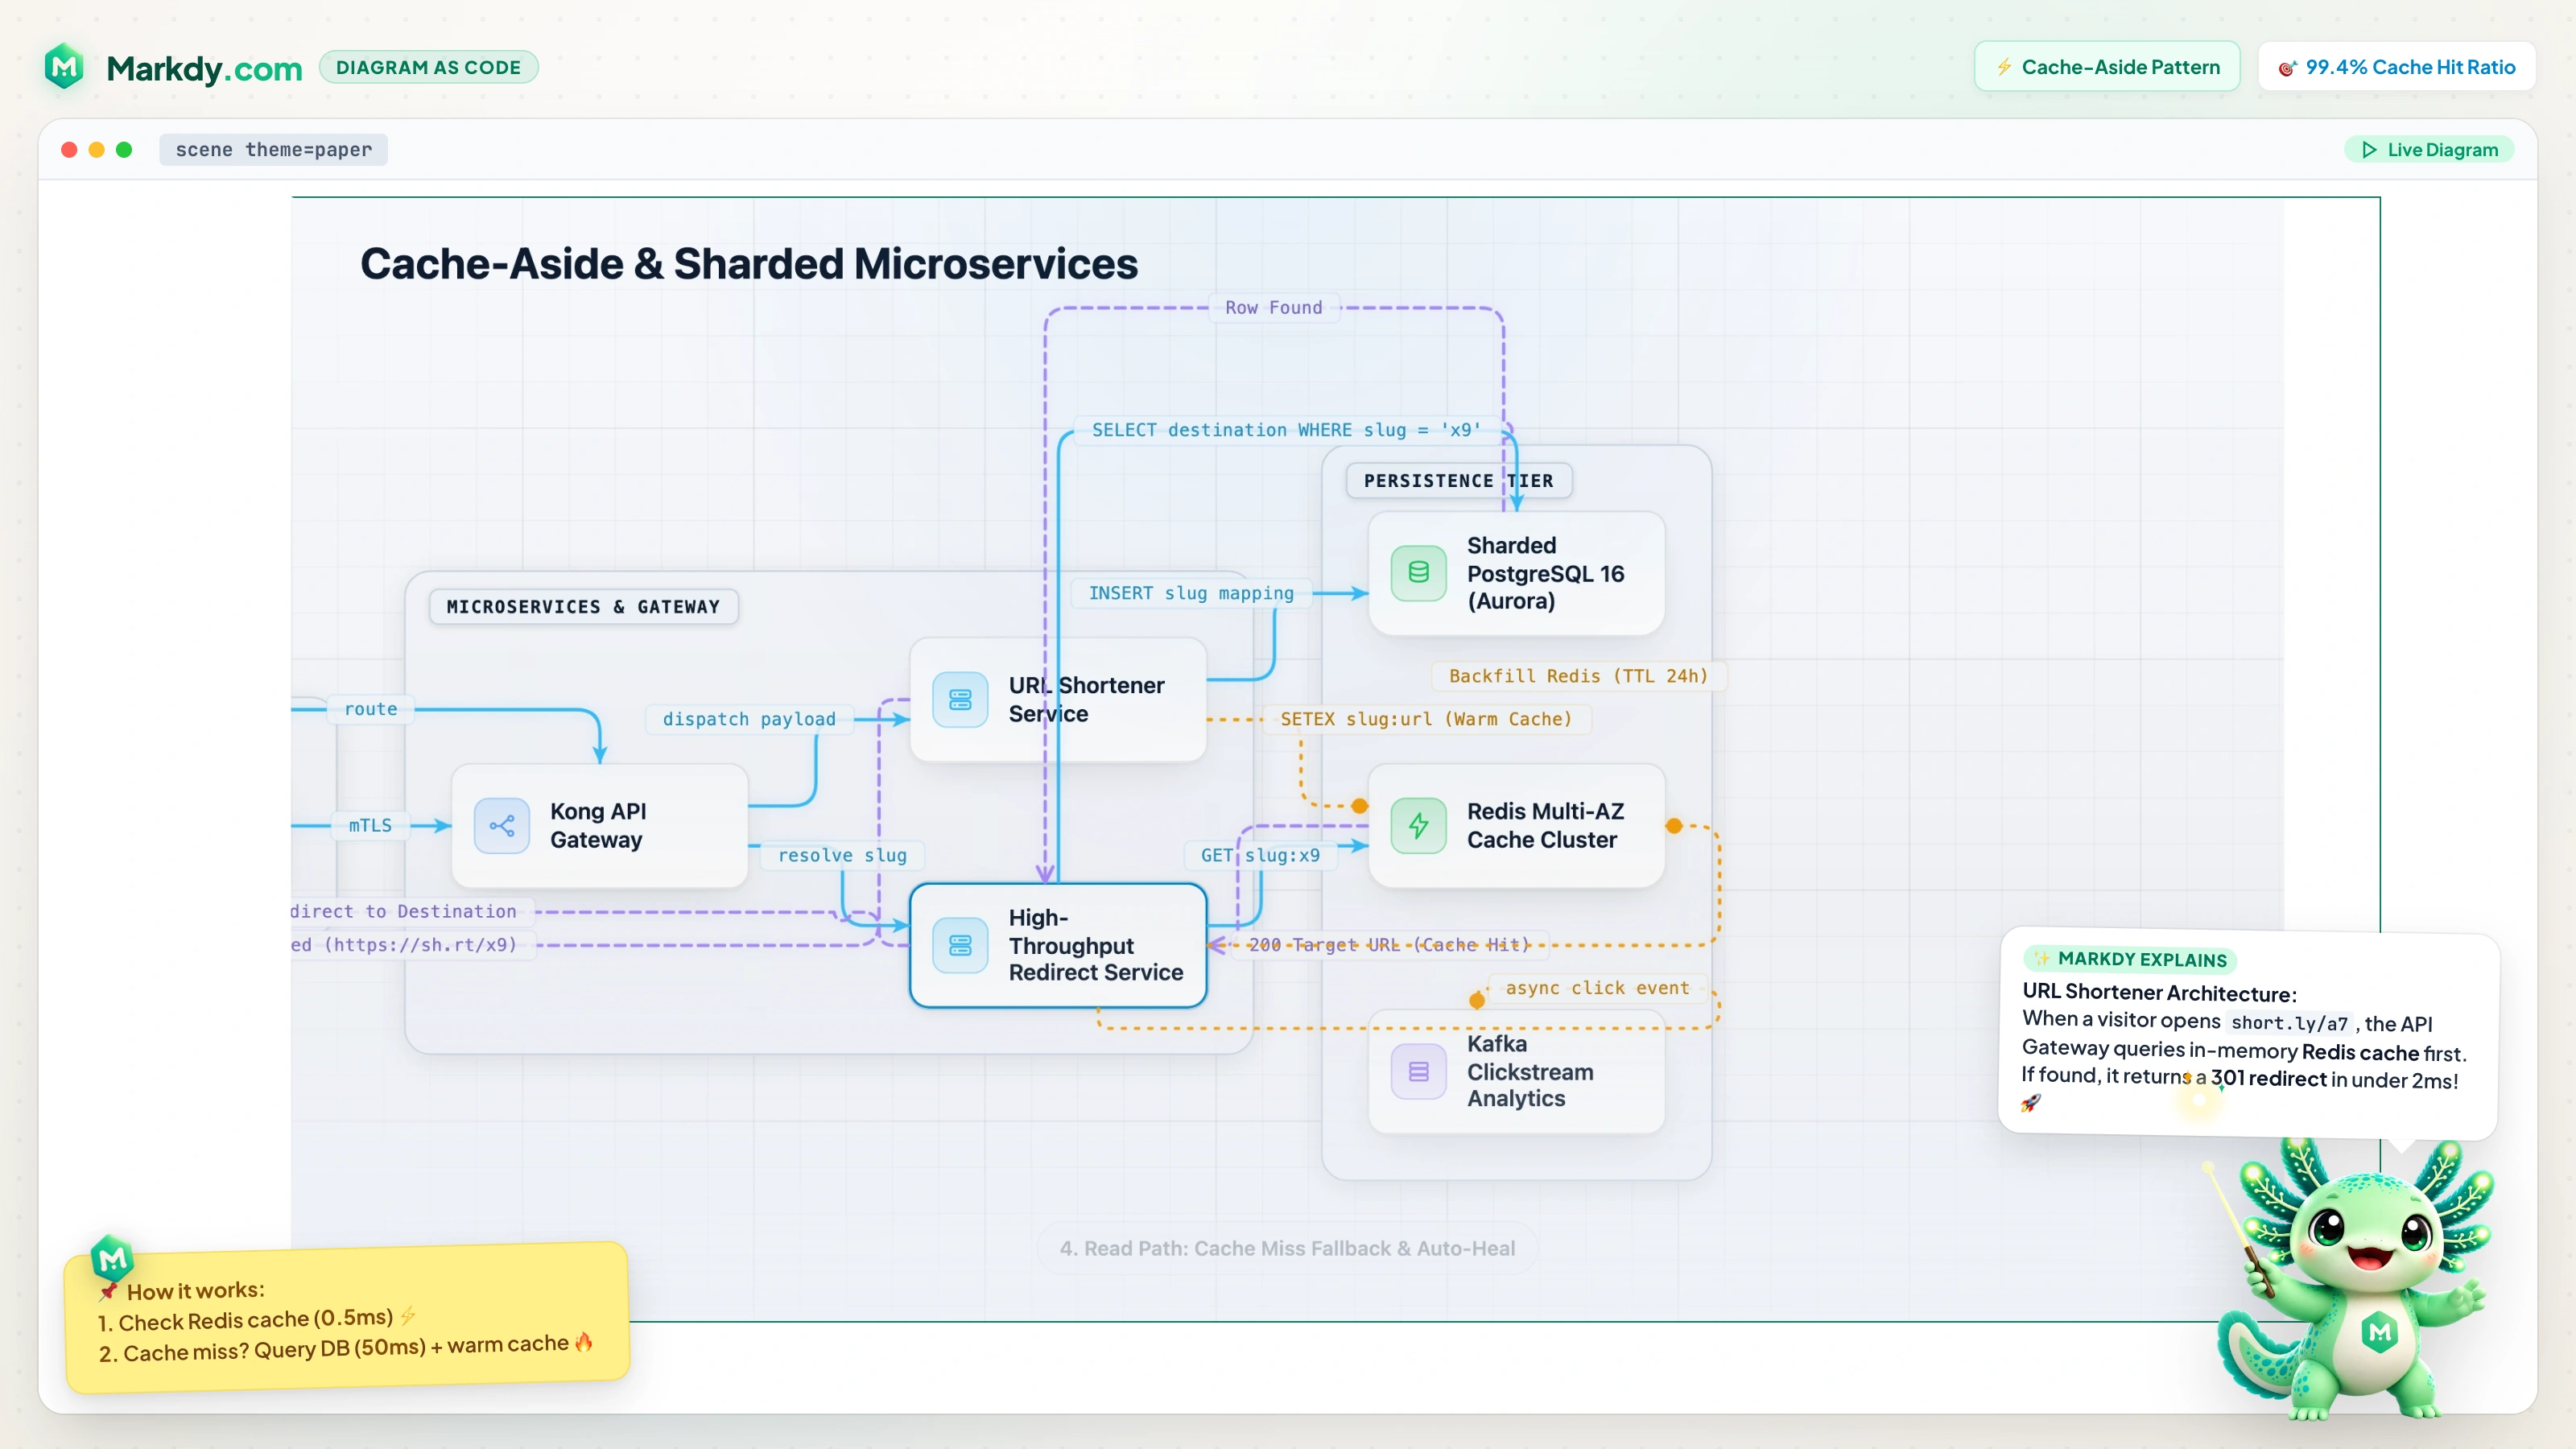Click the SETEX slug:url (Warm Cache) label

1426,719
